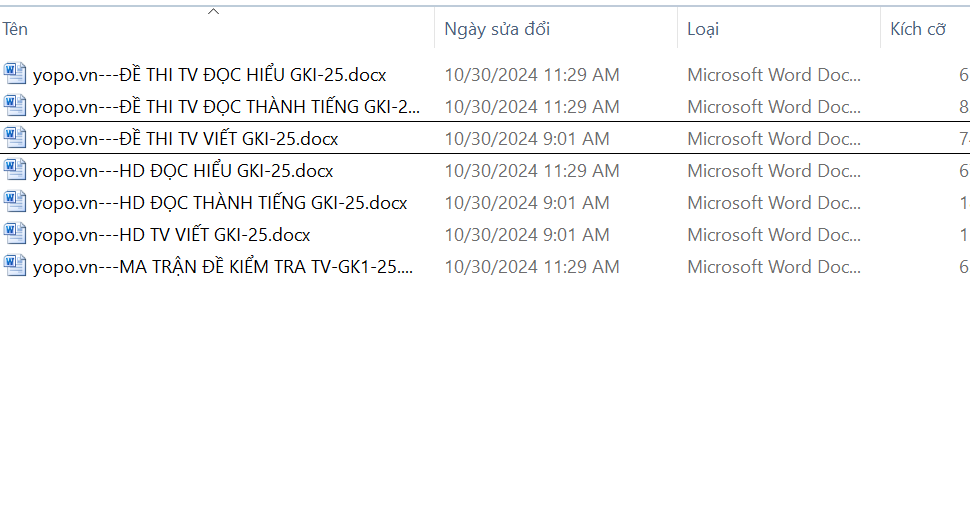The height and width of the screenshot is (517, 970).
Task: Sort files by Loại column header
Action: pos(703,29)
